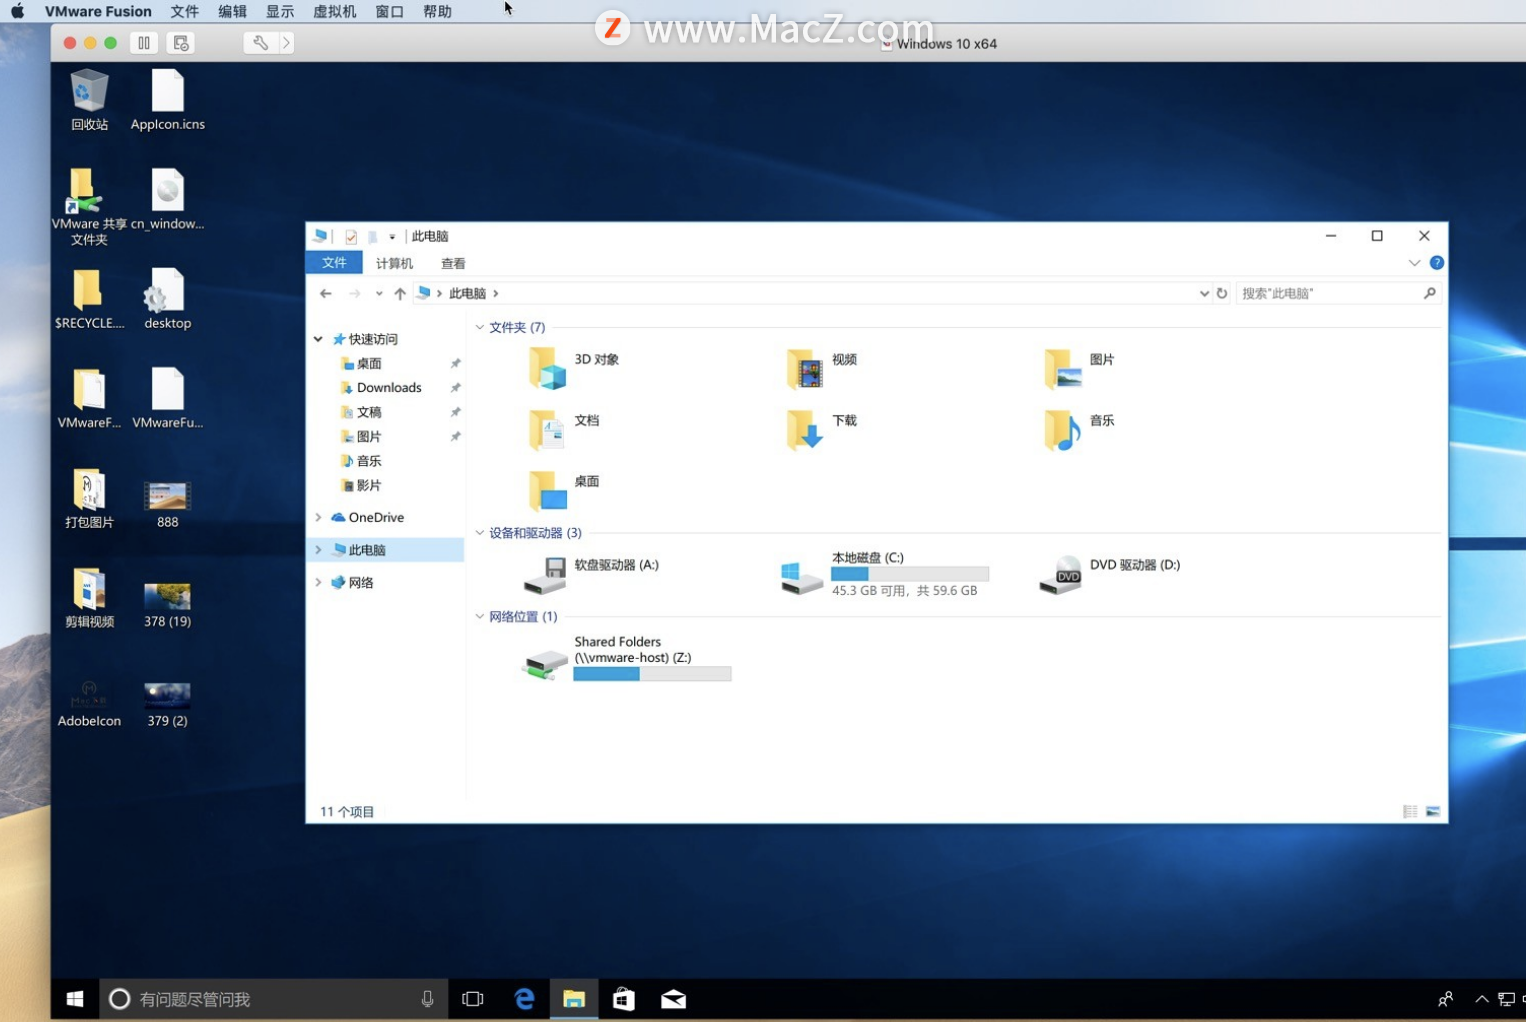Click the Cortana search box on taskbar
This screenshot has width=1526, height=1022.
pos(272,999)
